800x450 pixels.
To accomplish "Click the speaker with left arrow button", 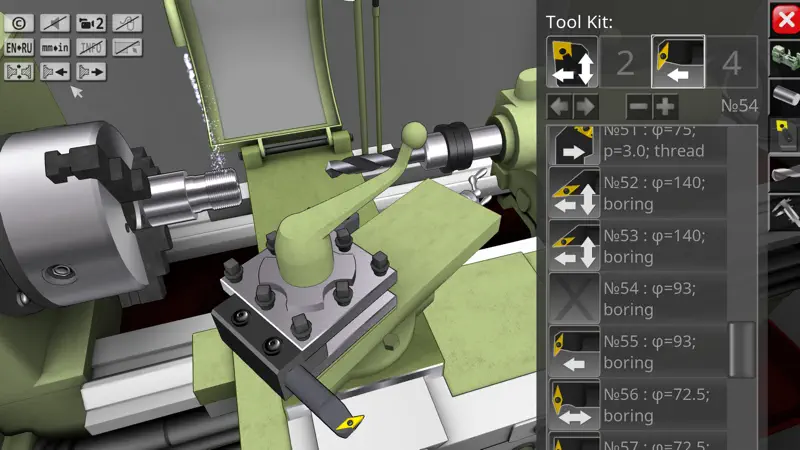I will click(55, 71).
